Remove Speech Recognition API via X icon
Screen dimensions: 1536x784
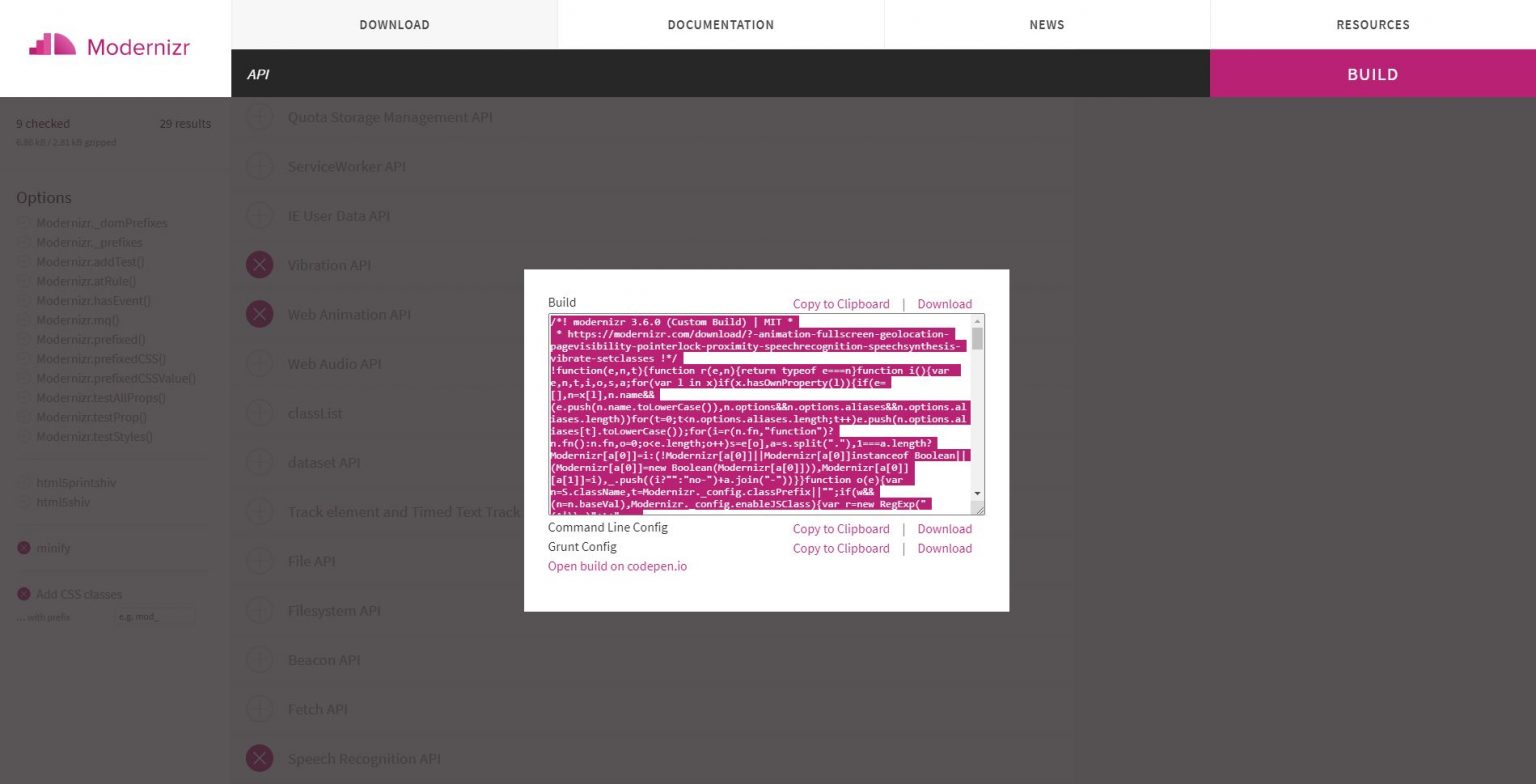tap(259, 758)
